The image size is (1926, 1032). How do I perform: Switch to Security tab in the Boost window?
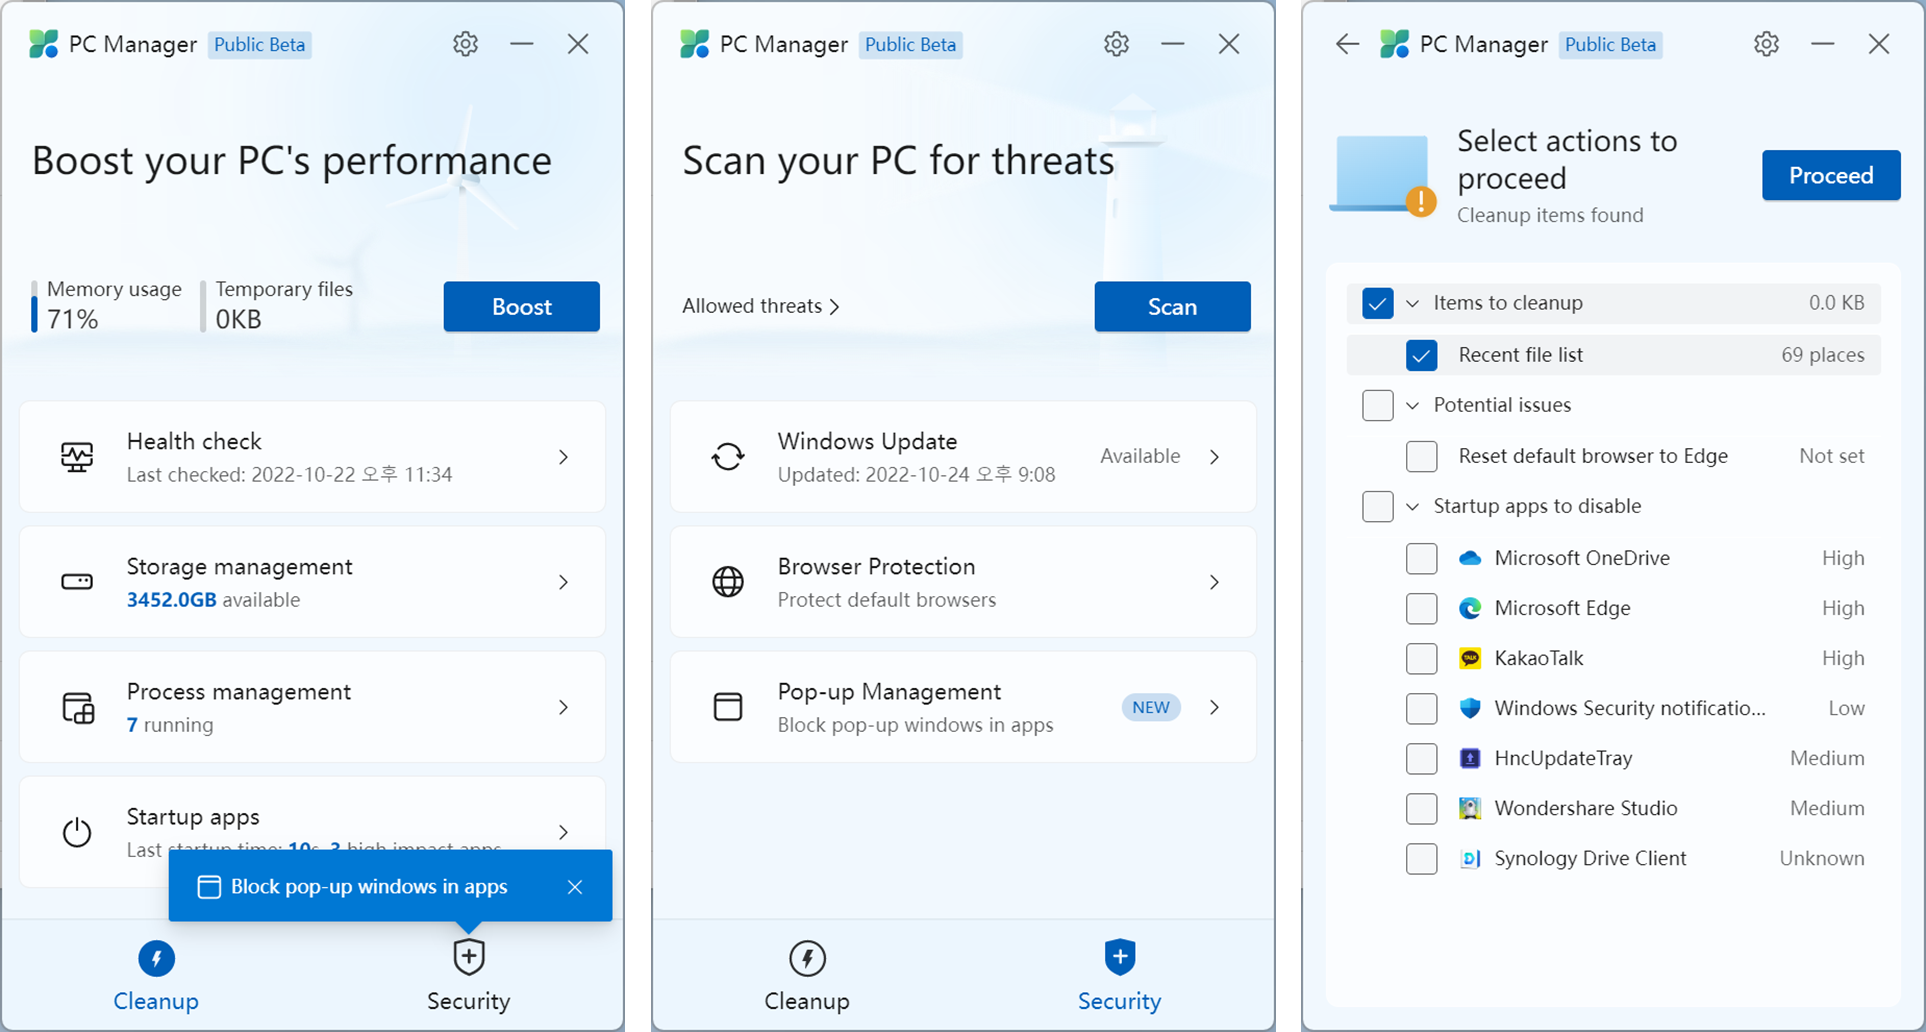pyautogui.click(x=468, y=974)
